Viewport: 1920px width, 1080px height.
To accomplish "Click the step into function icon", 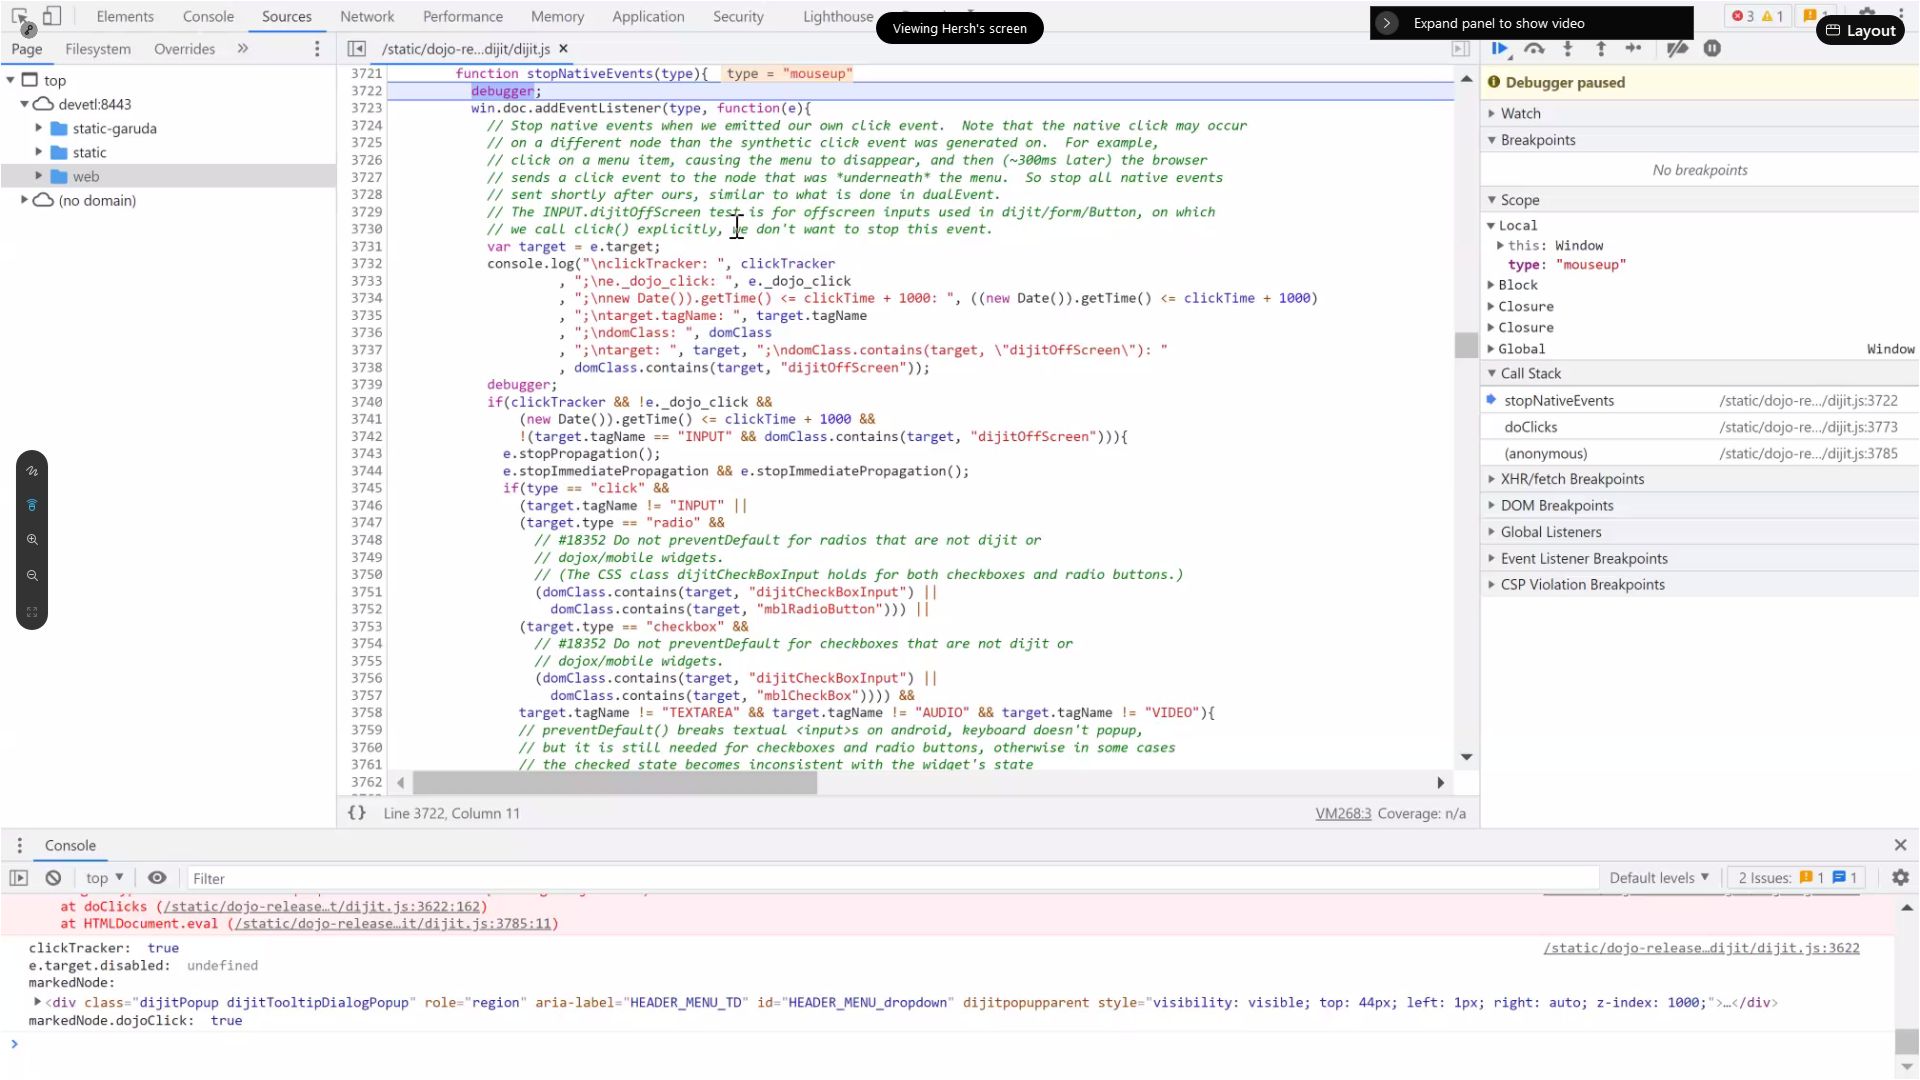I will click(x=1567, y=48).
